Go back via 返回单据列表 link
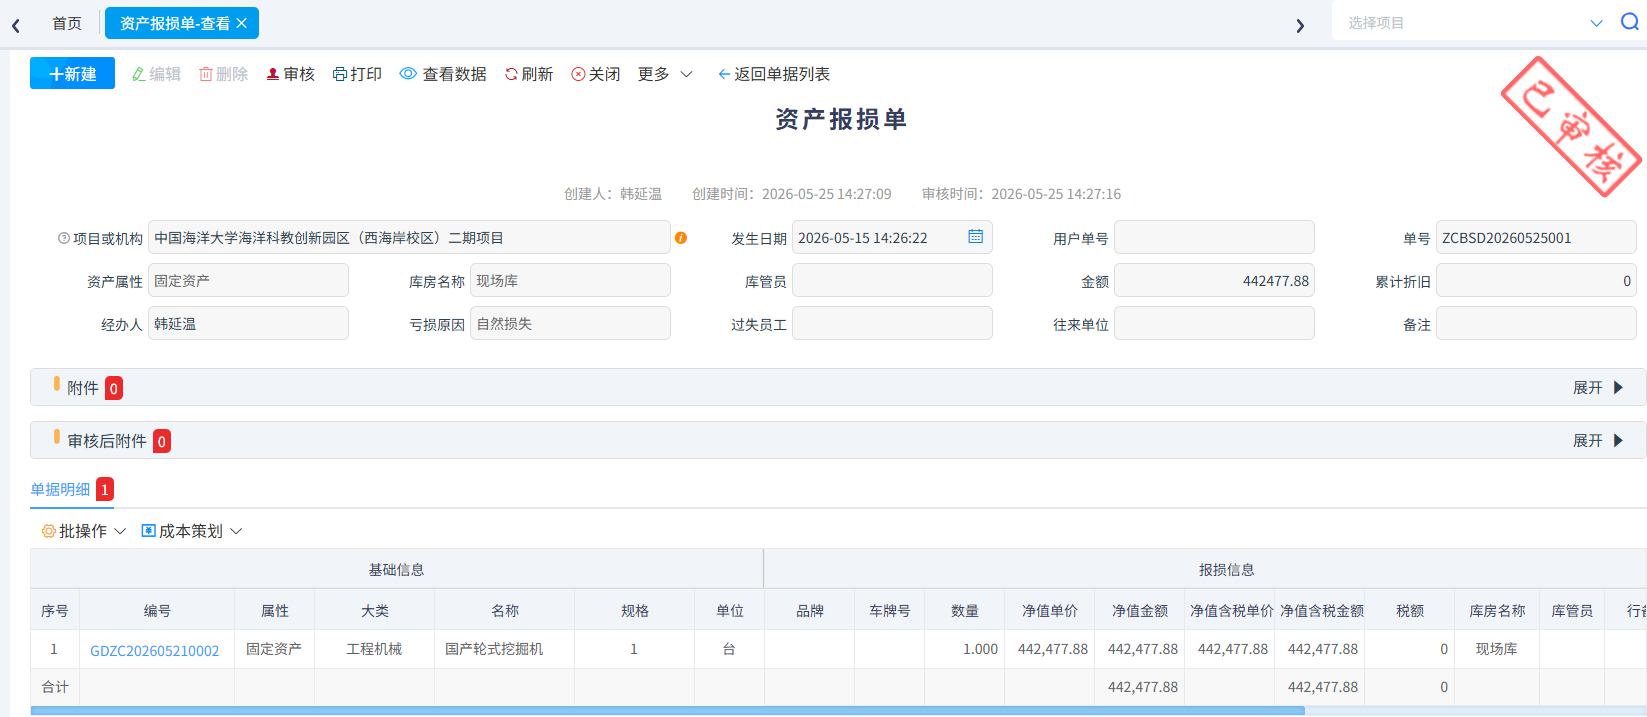 [x=774, y=74]
